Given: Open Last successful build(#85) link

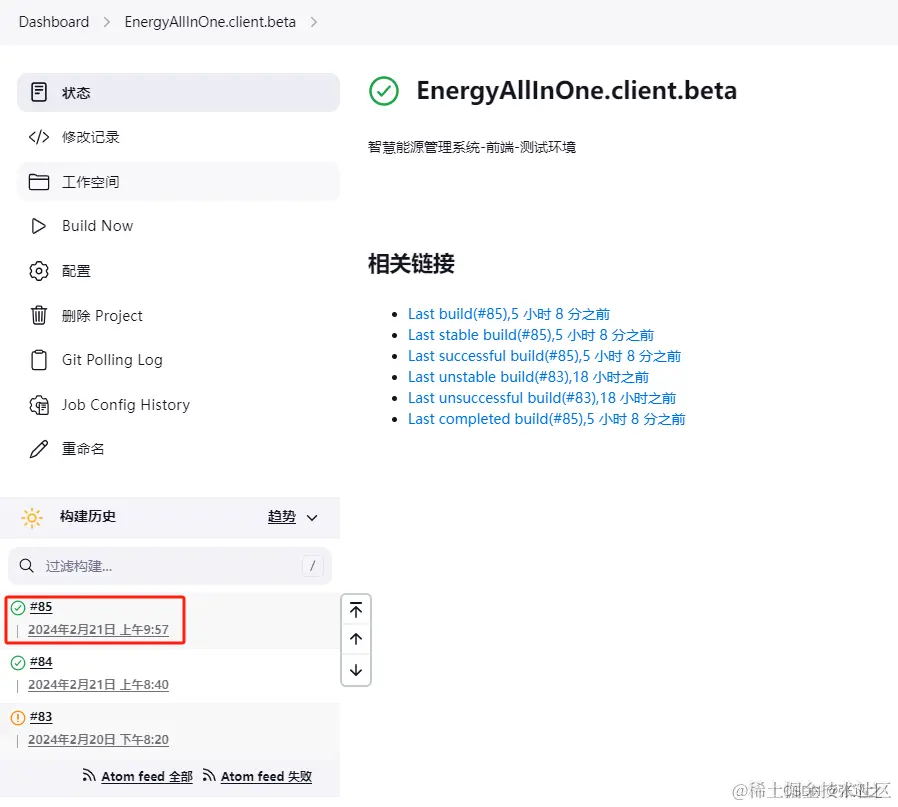Looking at the screenshot, I should point(544,356).
